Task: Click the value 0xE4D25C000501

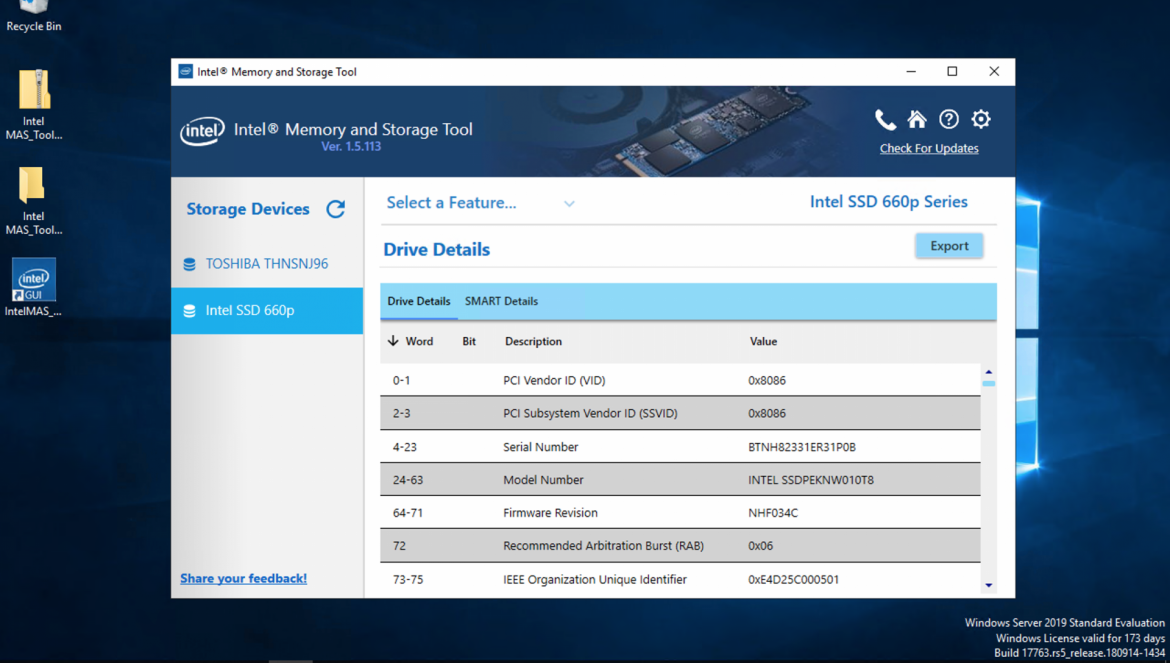Action: click(794, 579)
